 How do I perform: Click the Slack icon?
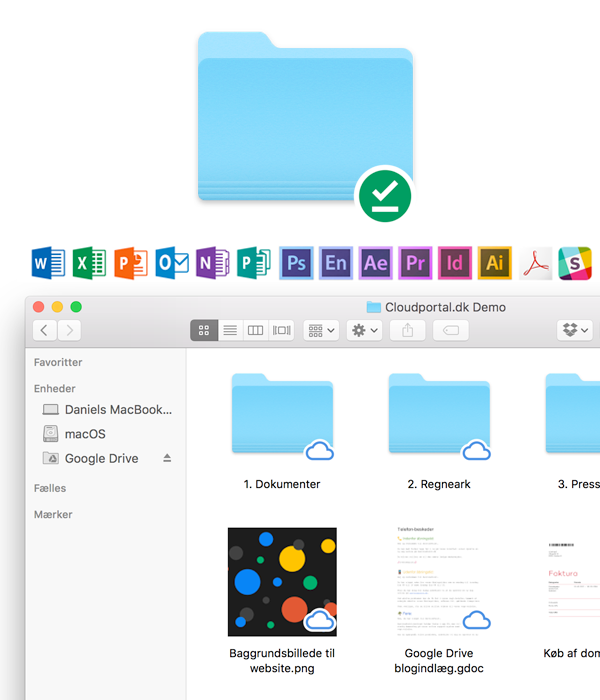(575, 263)
